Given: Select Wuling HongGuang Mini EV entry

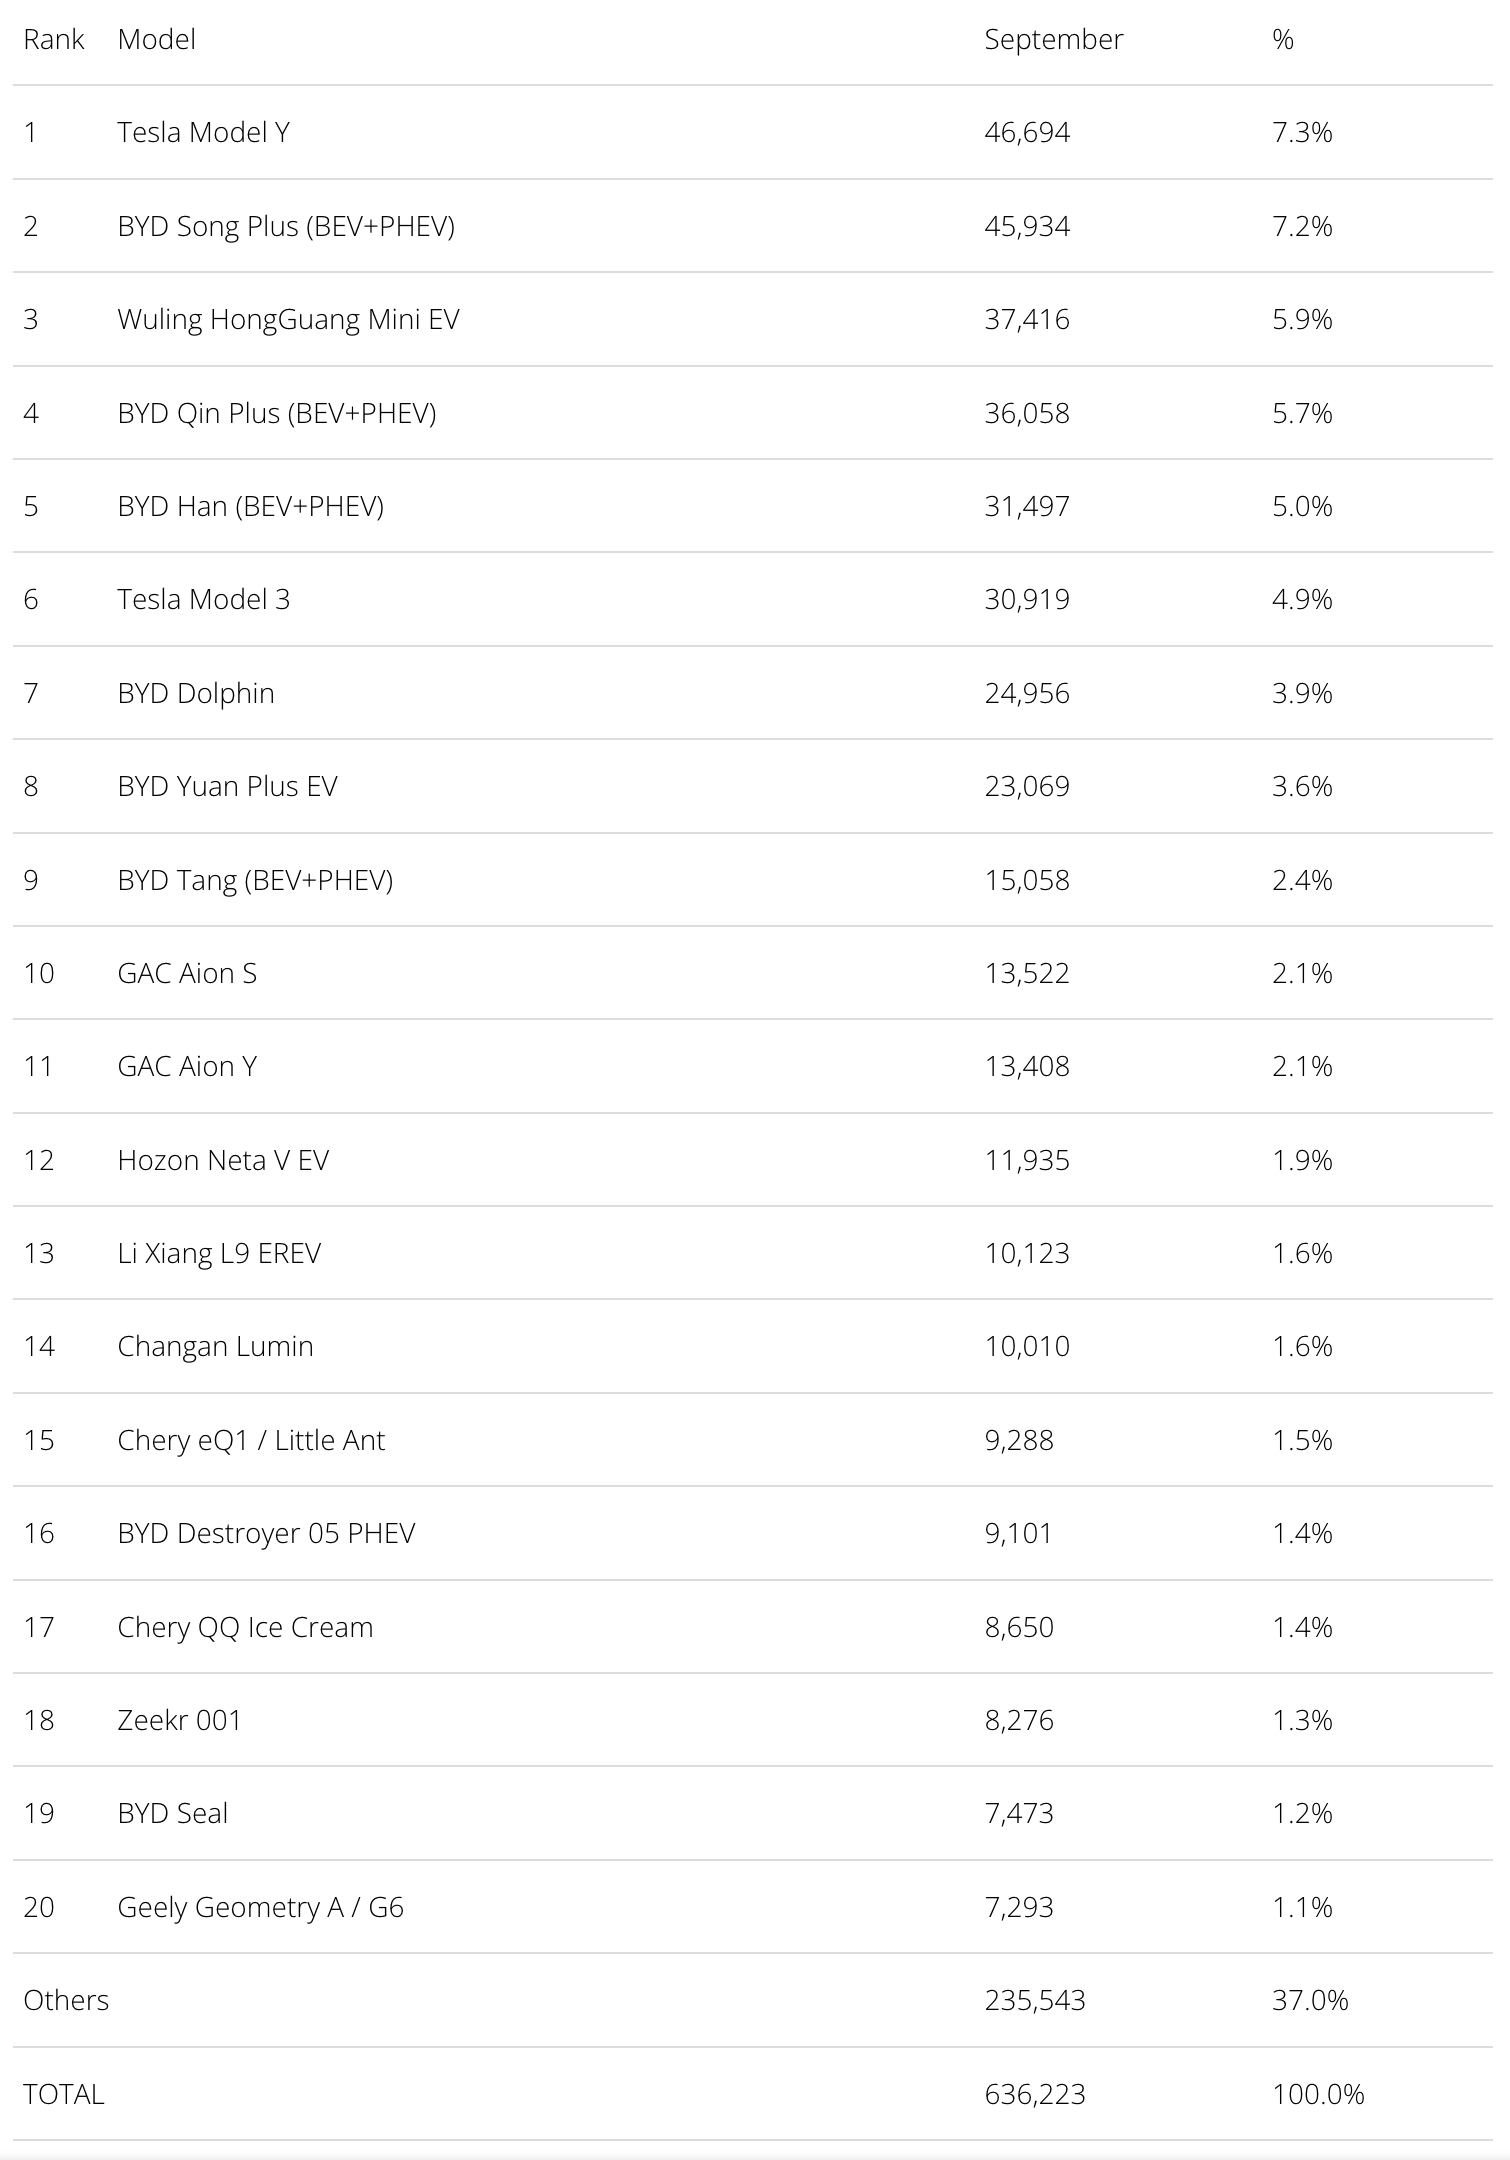Looking at the screenshot, I should tap(288, 319).
